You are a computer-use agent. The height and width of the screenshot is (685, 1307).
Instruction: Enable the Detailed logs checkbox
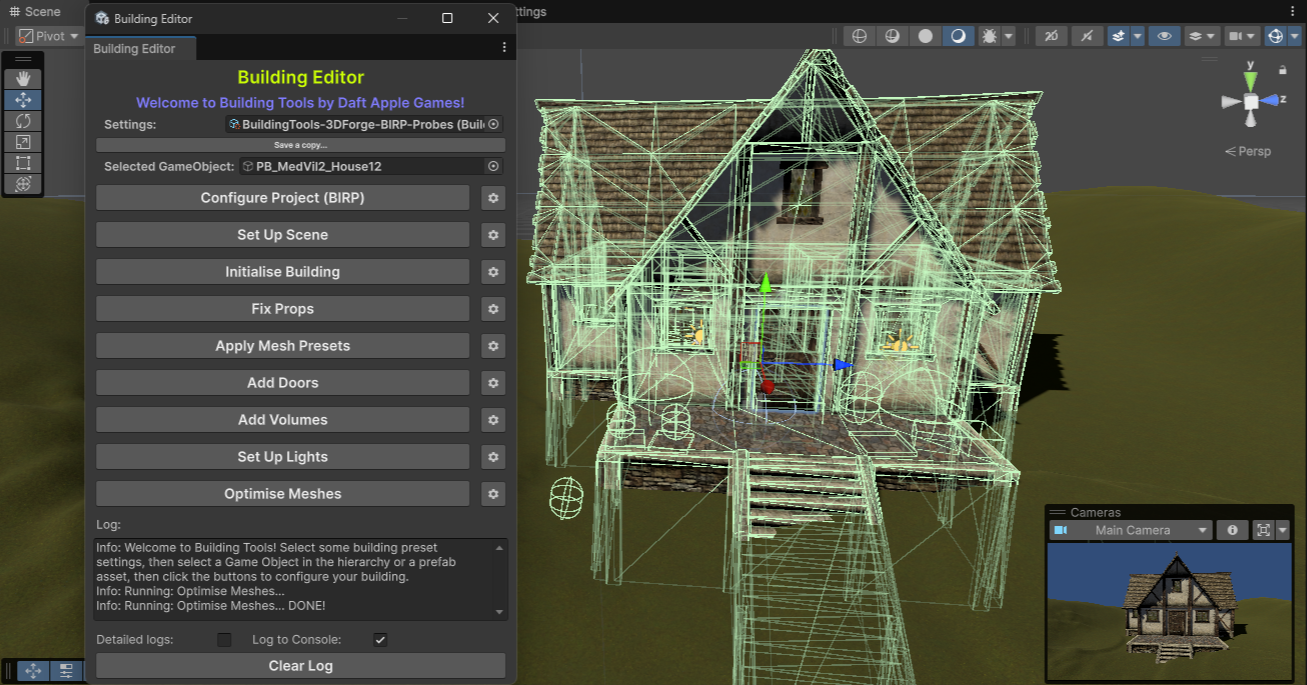pos(224,640)
